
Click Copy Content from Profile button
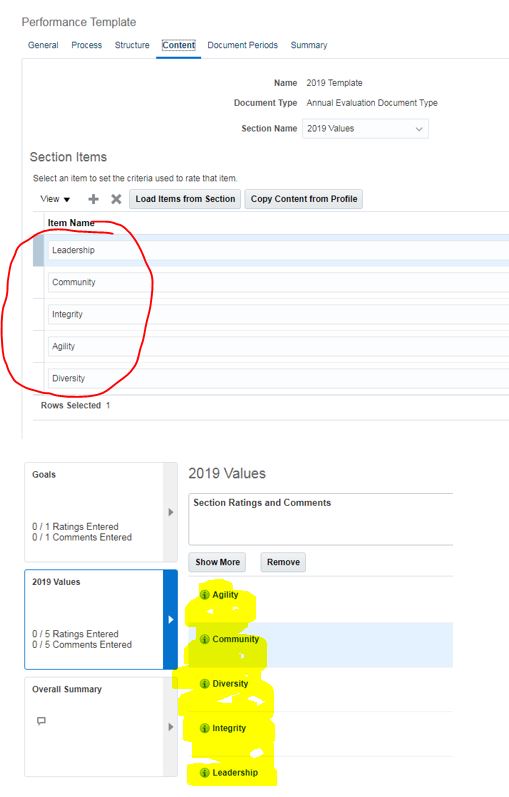pos(304,199)
